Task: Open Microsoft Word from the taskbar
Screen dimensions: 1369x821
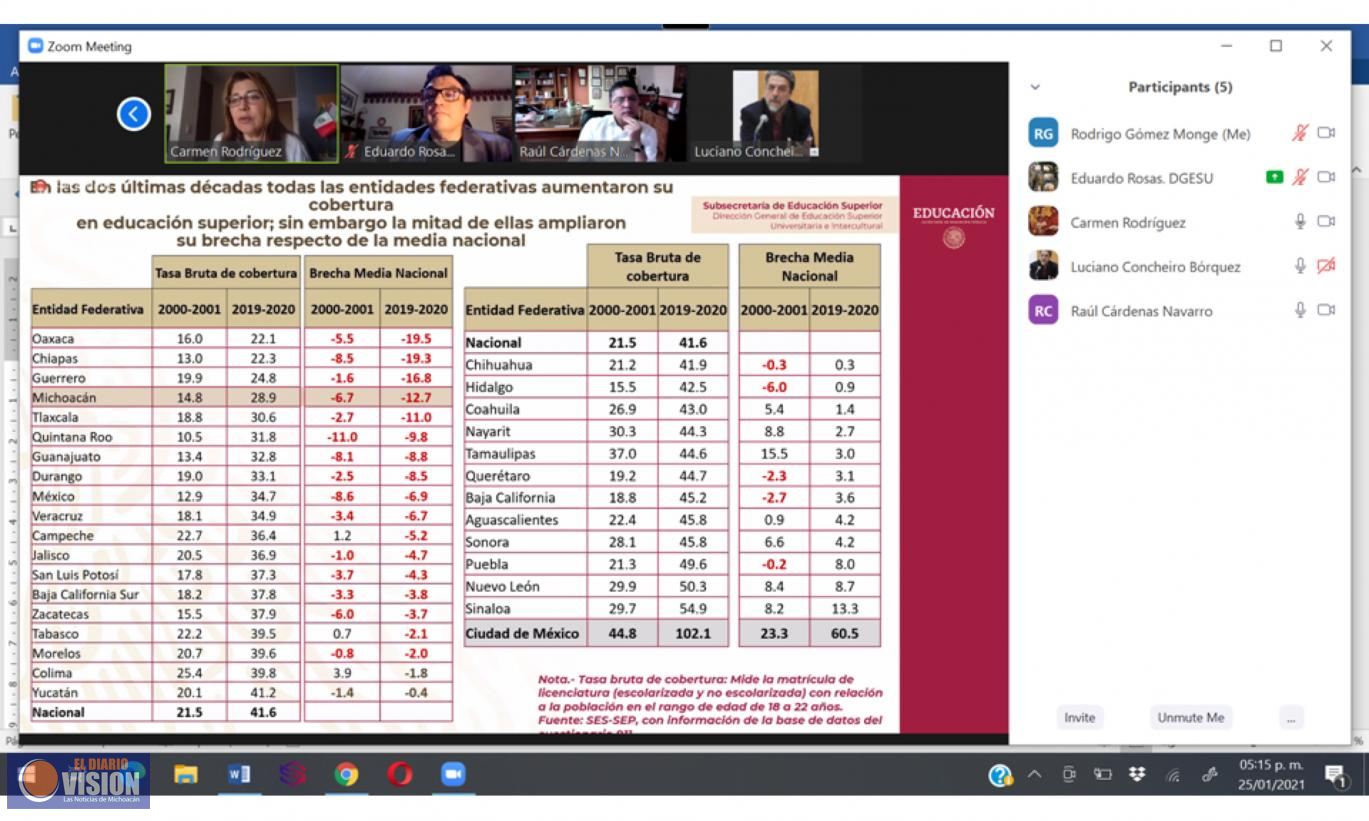Action: pyautogui.click(x=239, y=774)
